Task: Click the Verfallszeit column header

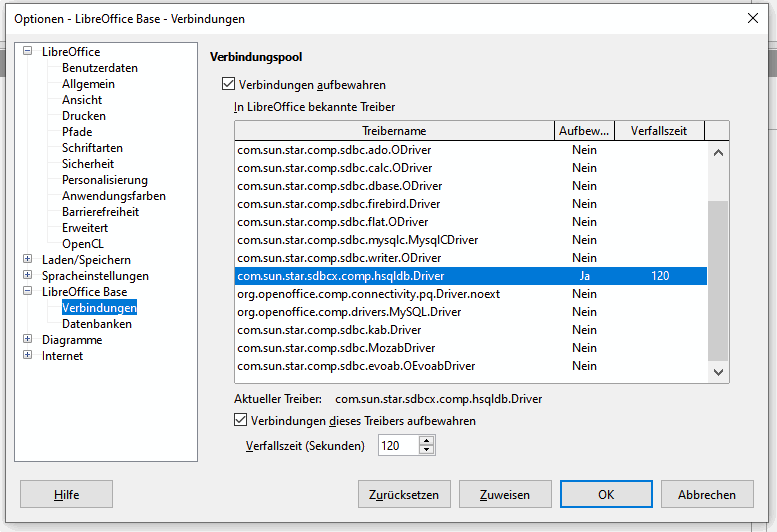Action: (659, 131)
